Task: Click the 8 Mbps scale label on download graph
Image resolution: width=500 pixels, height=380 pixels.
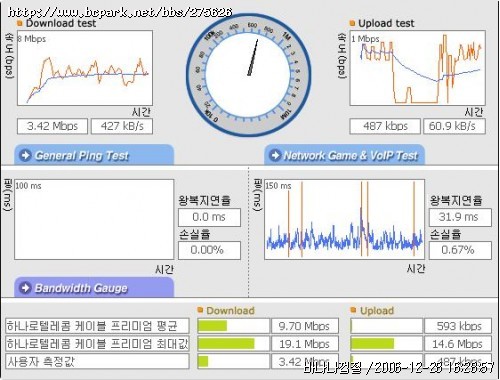Action: point(32,39)
